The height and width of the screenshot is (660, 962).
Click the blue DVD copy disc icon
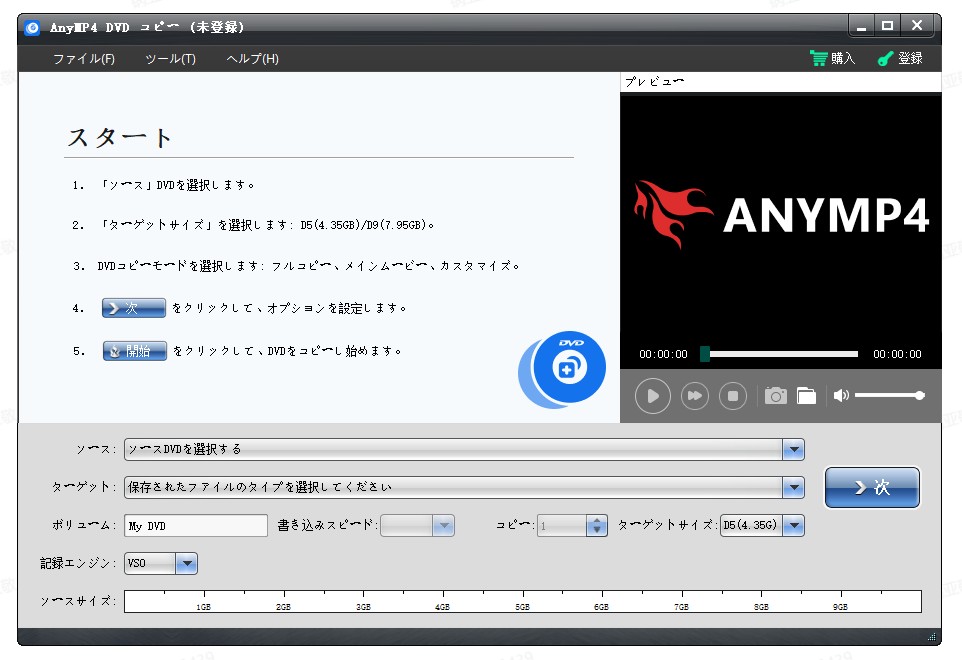[563, 370]
